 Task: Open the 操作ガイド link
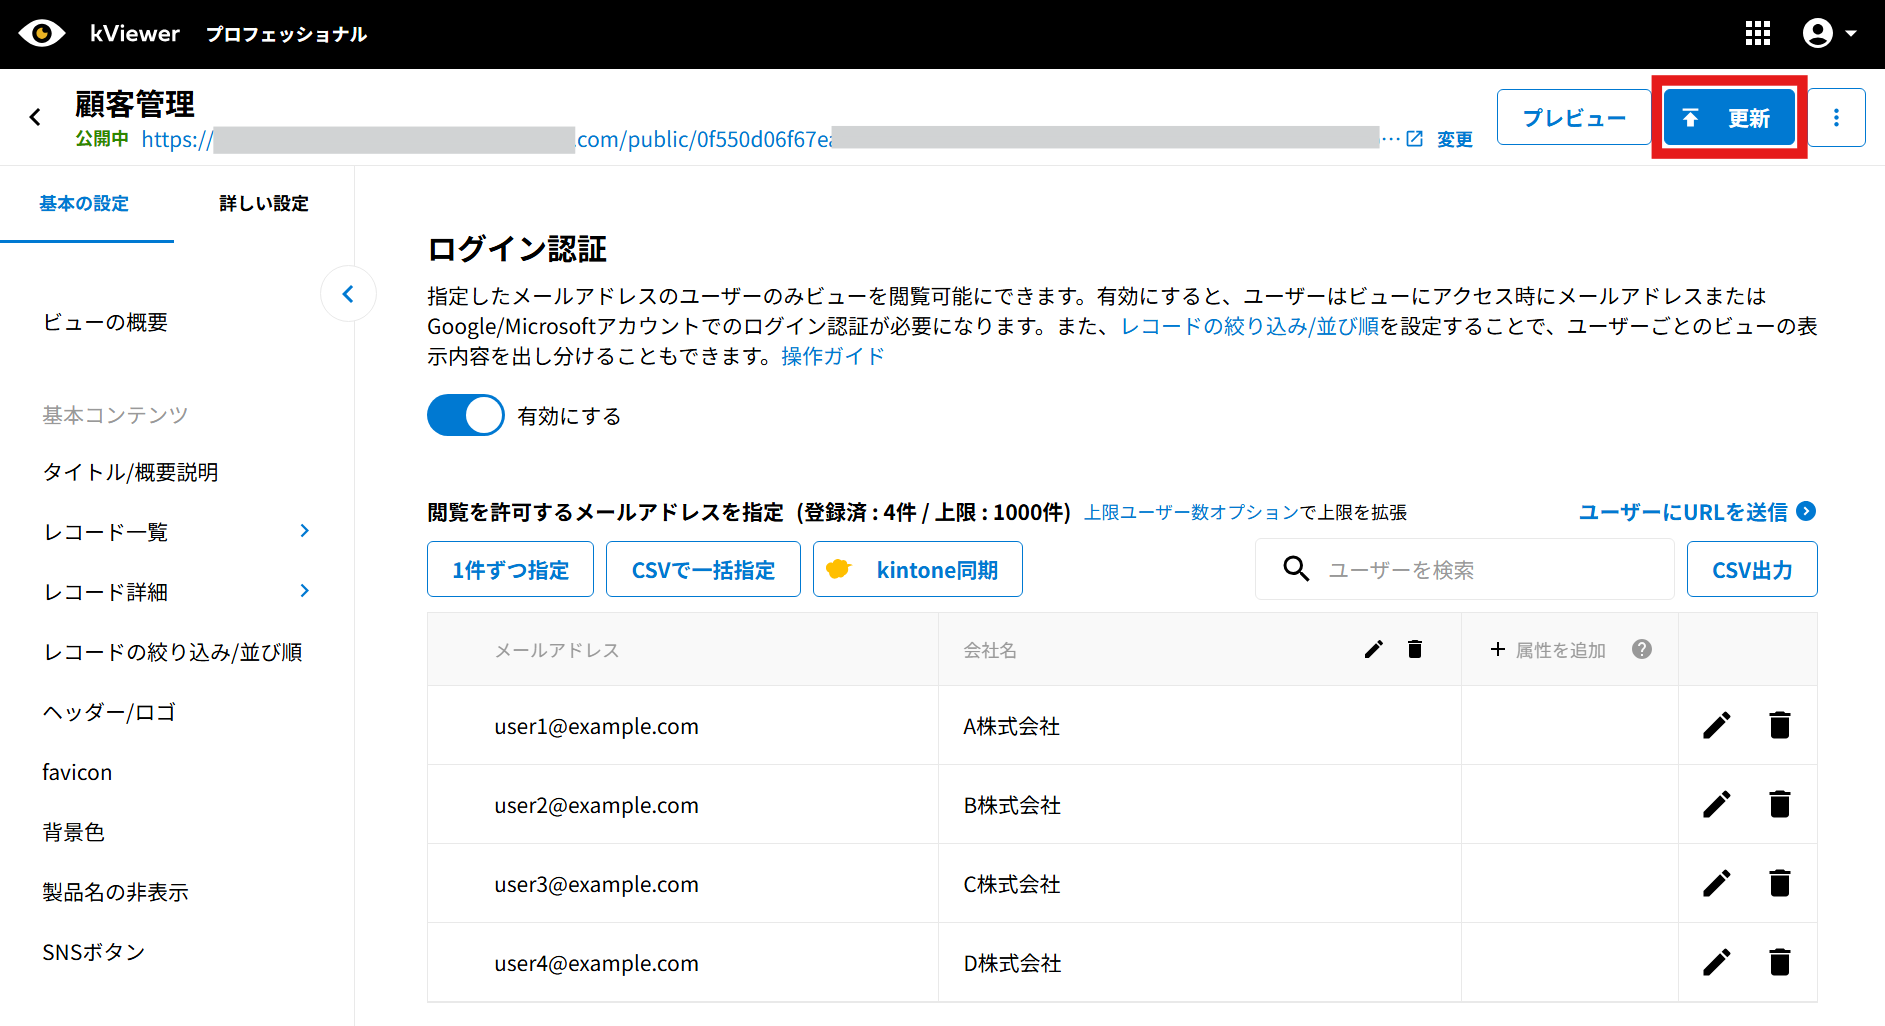832,357
